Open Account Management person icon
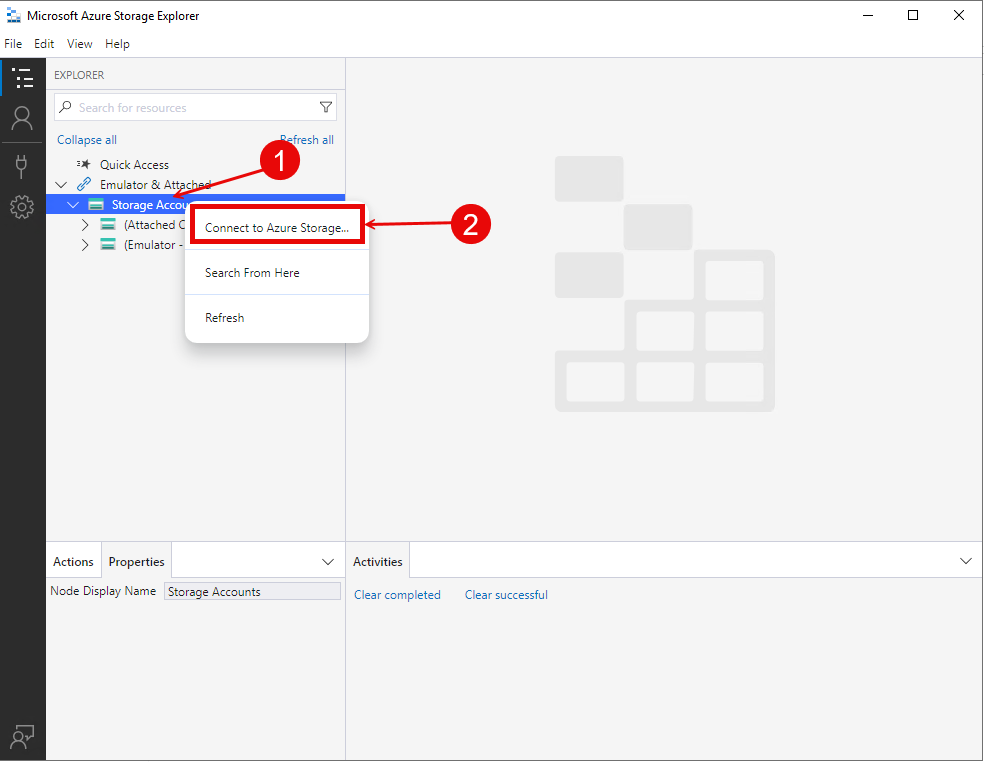This screenshot has width=984, height=762. (x=22, y=119)
